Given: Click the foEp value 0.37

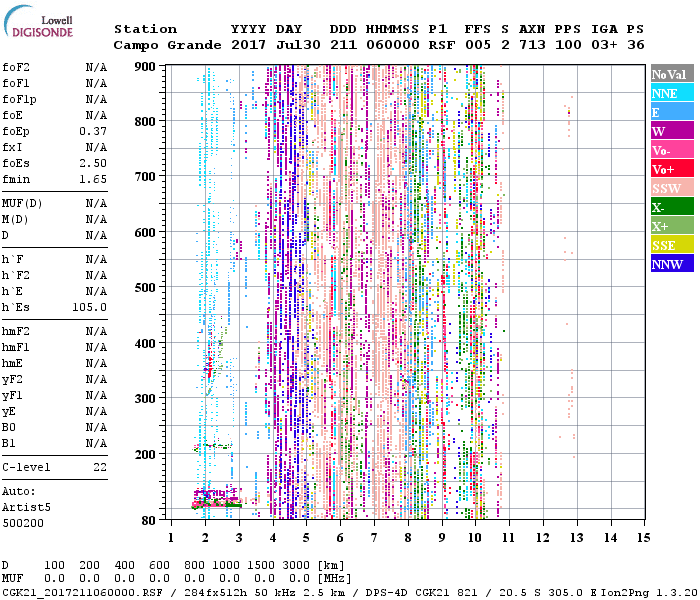Looking at the screenshot, I should [93, 131].
